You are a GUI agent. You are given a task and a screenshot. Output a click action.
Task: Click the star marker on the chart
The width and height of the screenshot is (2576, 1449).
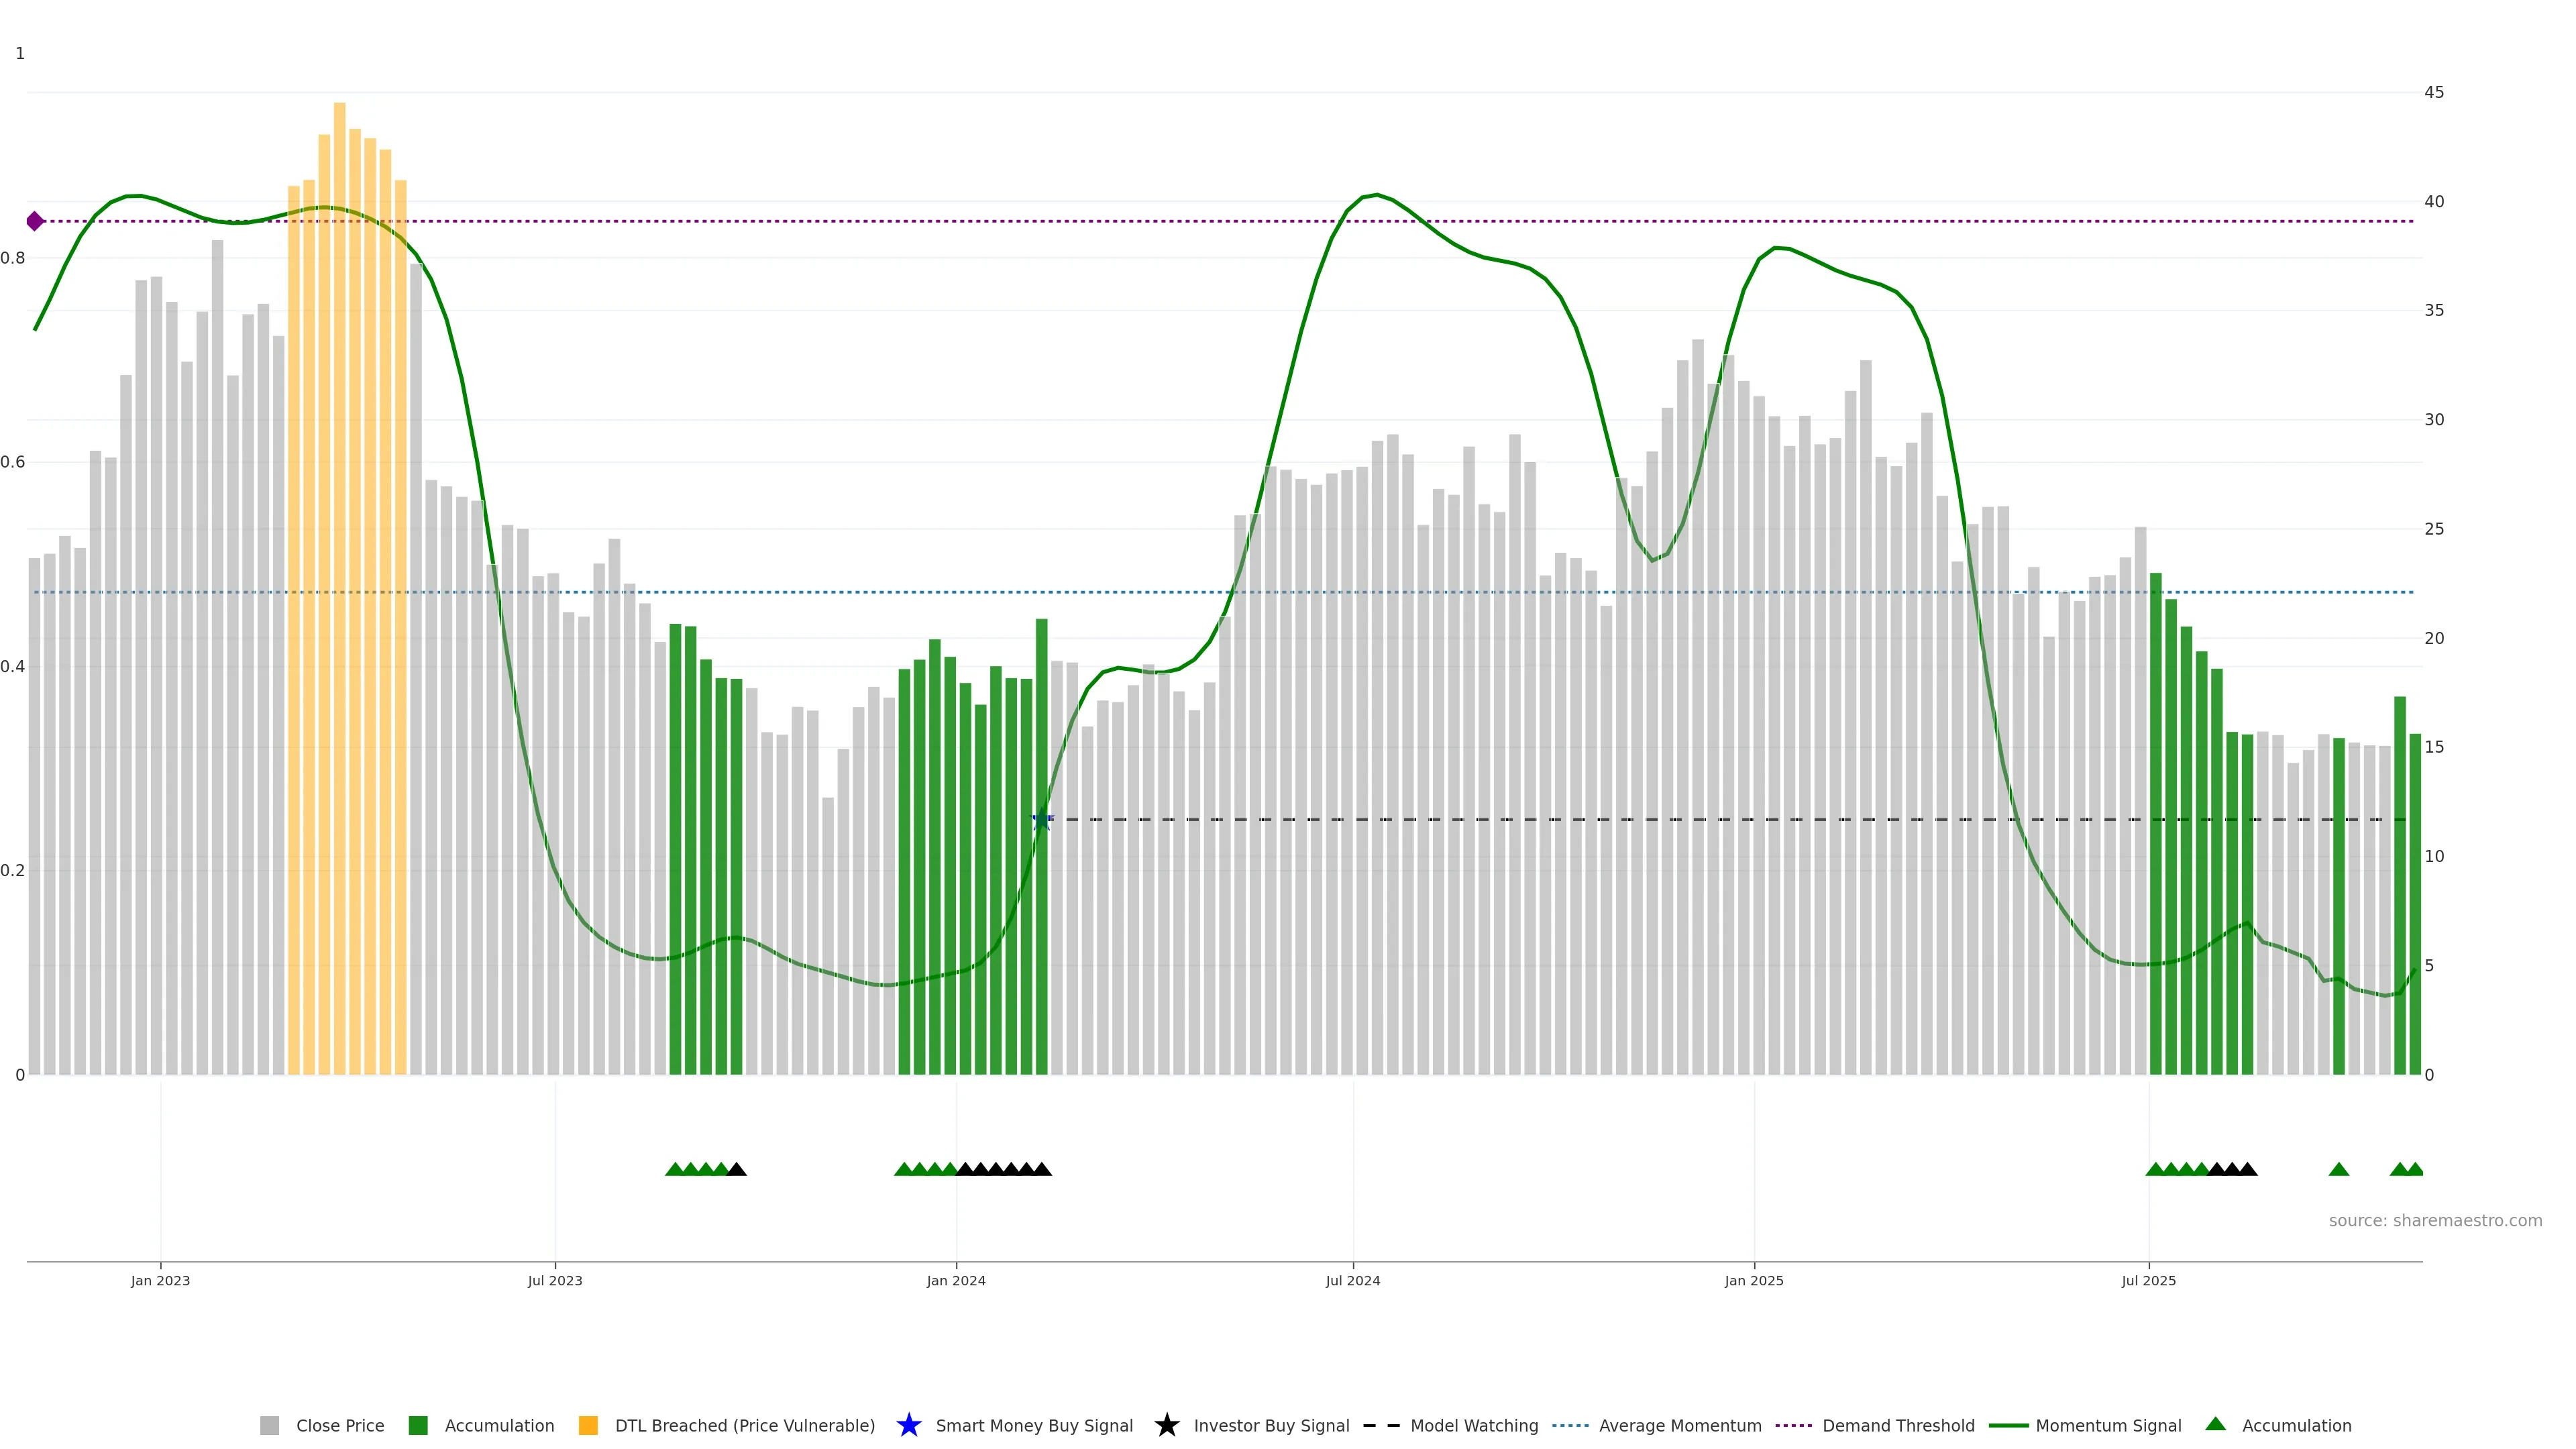coord(1041,819)
